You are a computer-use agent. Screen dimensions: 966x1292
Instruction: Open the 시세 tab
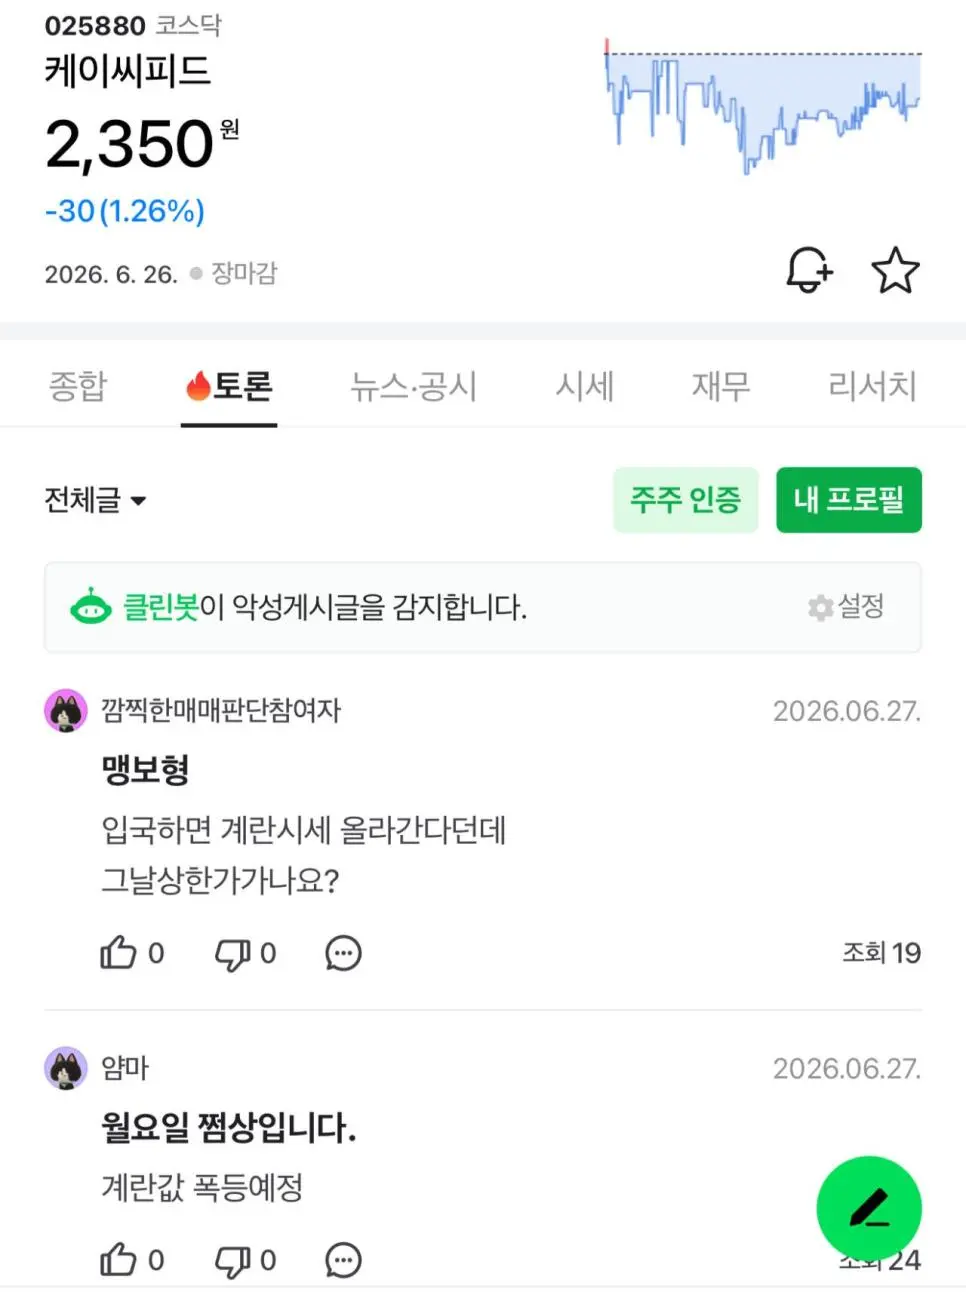tap(585, 385)
